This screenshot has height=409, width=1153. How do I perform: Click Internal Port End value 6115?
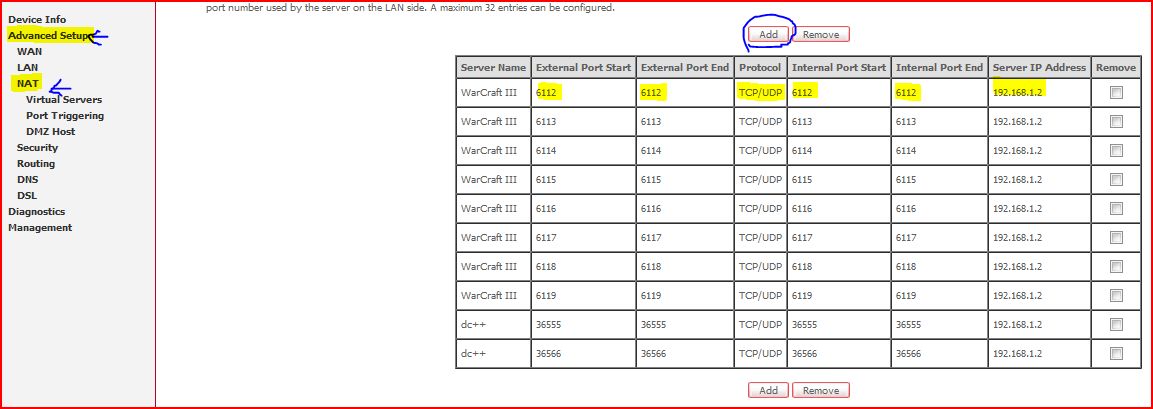906,179
